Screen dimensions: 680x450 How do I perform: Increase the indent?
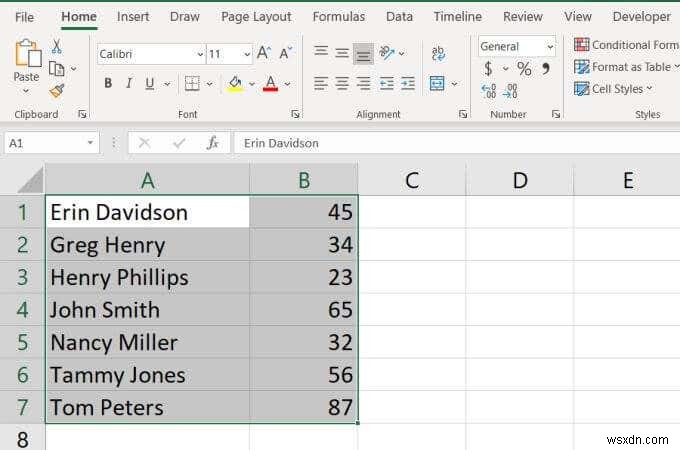coord(408,83)
